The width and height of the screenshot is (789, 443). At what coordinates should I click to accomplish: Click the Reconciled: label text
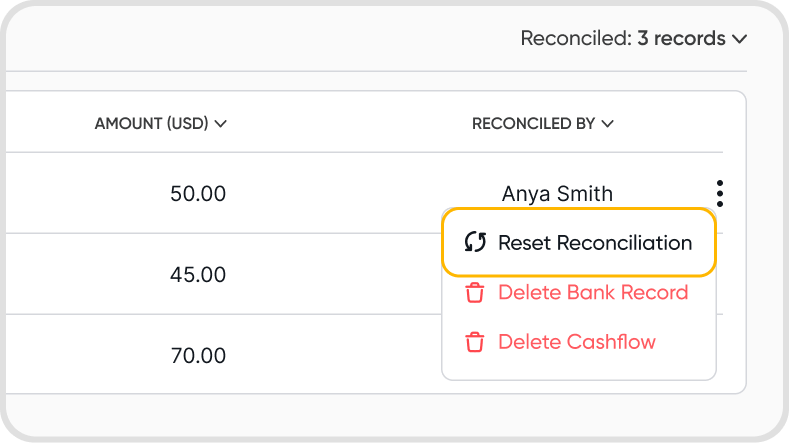575,39
